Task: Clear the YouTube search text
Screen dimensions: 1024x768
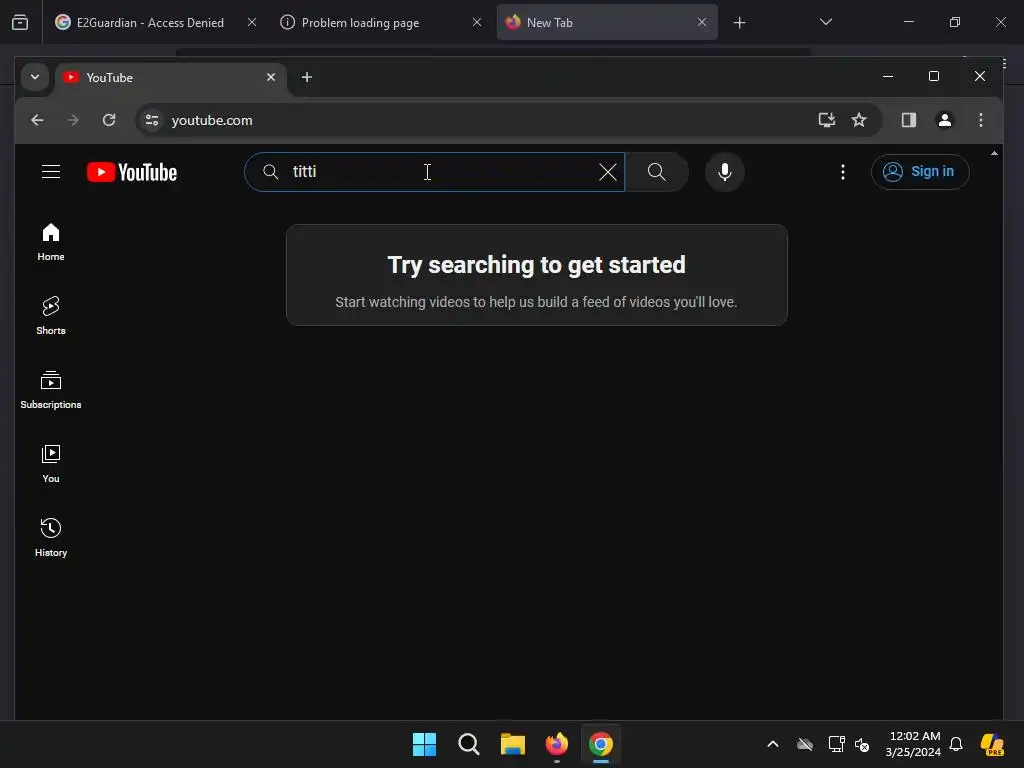Action: tap(607, 172)
